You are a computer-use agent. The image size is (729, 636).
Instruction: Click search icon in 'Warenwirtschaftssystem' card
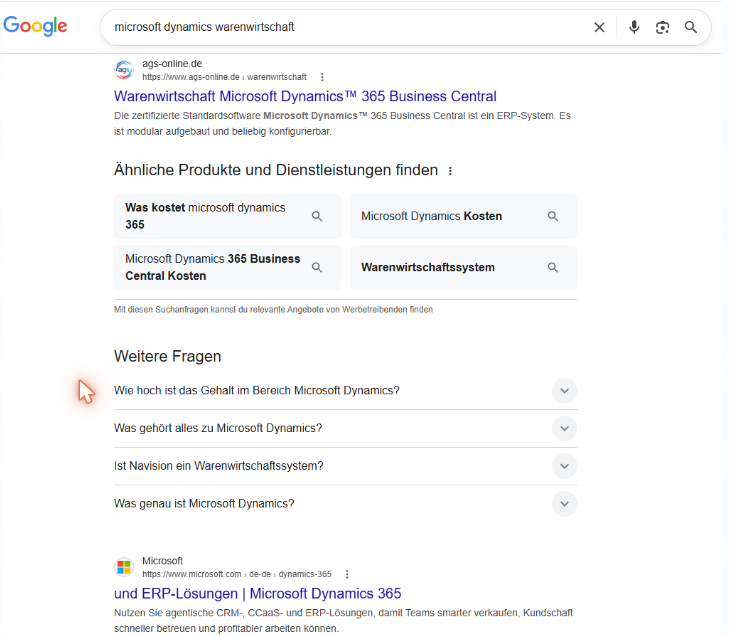[553, 267]
